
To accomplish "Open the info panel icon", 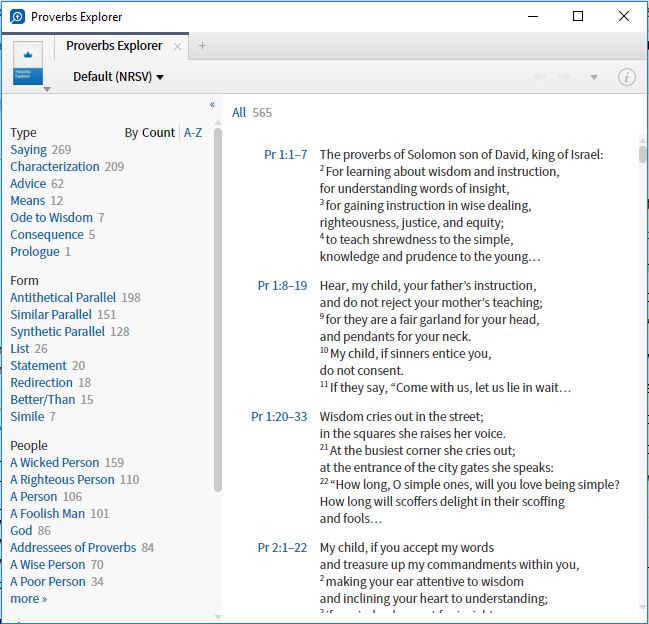I will click(x=627, y=77).
